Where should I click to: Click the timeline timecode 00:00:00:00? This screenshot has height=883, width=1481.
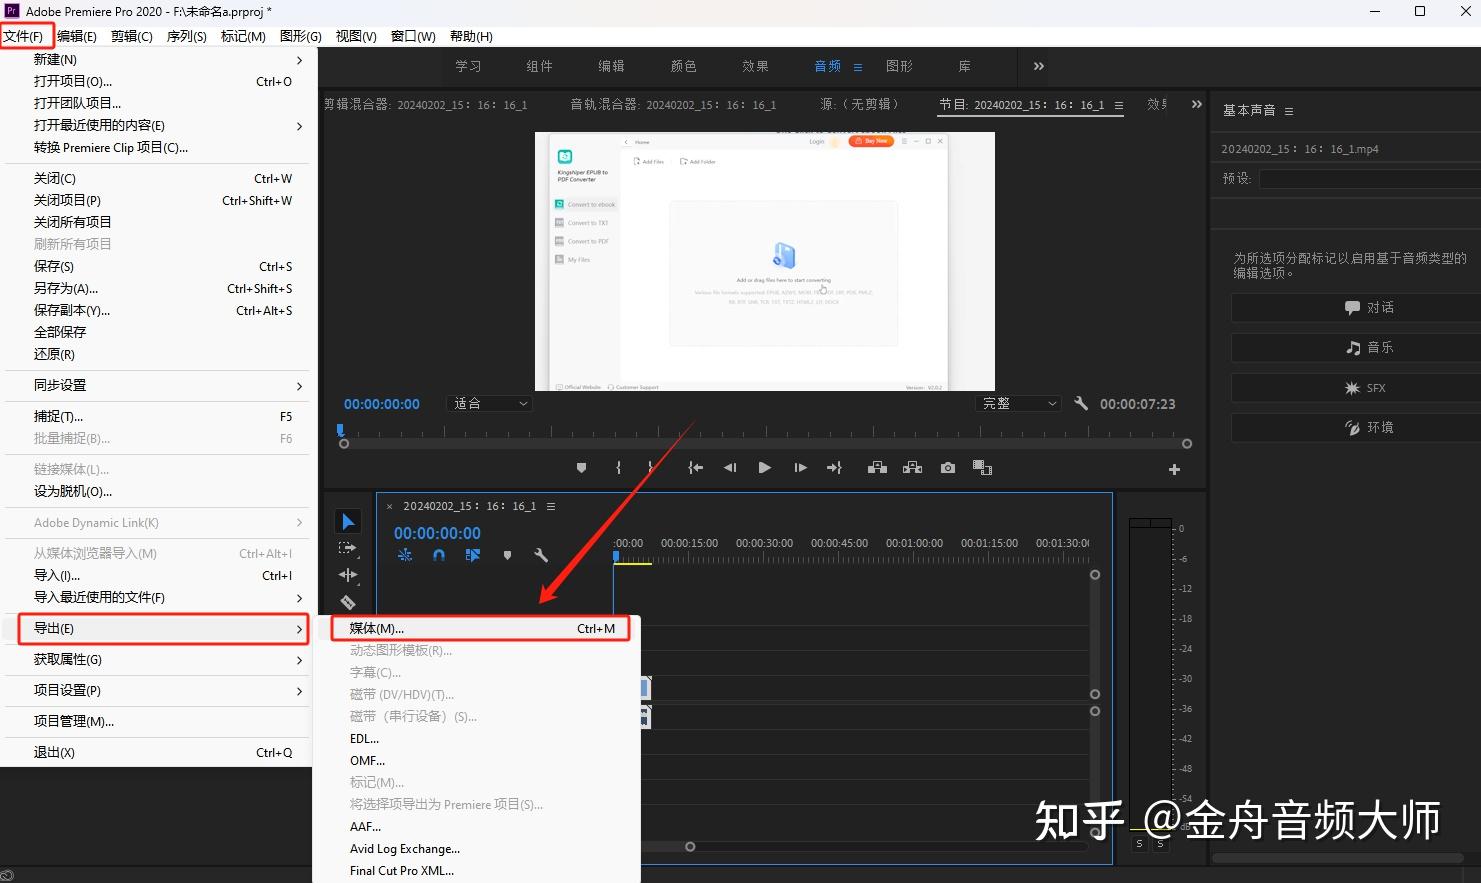[437, 533]
